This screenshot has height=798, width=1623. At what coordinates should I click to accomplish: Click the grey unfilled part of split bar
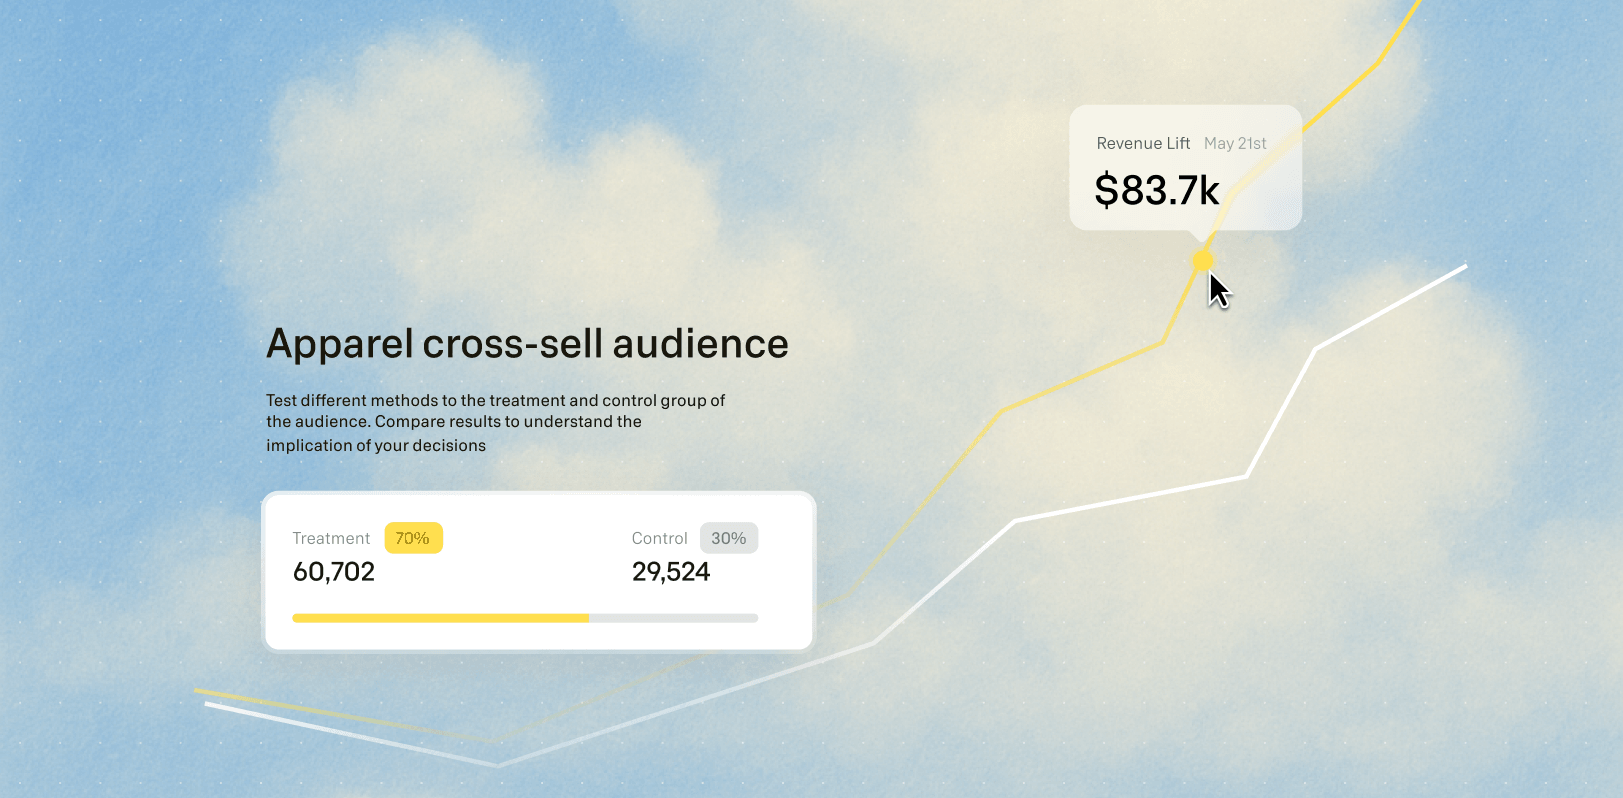(x=673, y=618)
